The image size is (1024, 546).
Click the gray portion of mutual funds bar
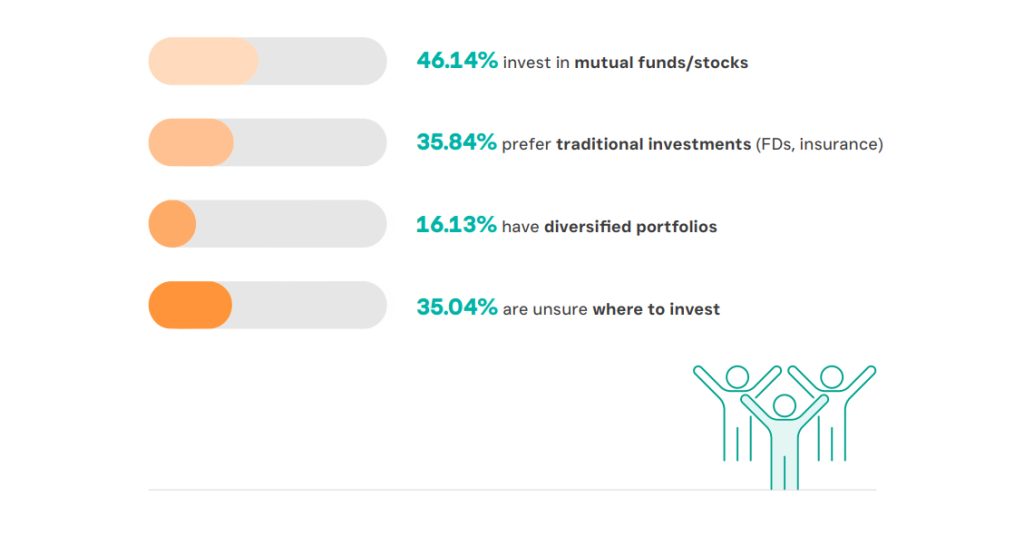323,61
